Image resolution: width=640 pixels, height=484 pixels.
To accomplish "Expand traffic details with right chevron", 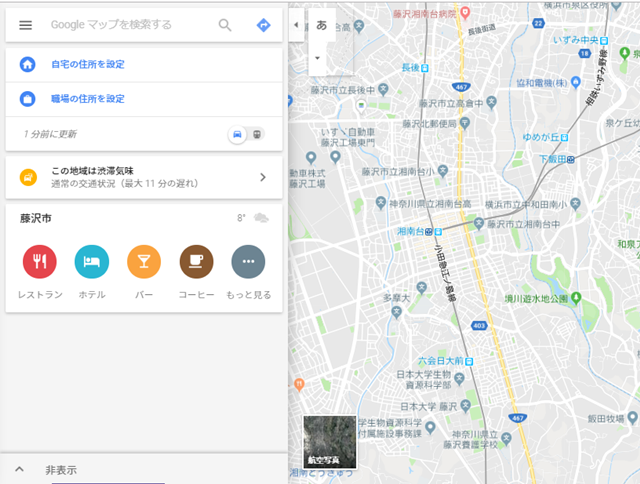I will (263, 177).
